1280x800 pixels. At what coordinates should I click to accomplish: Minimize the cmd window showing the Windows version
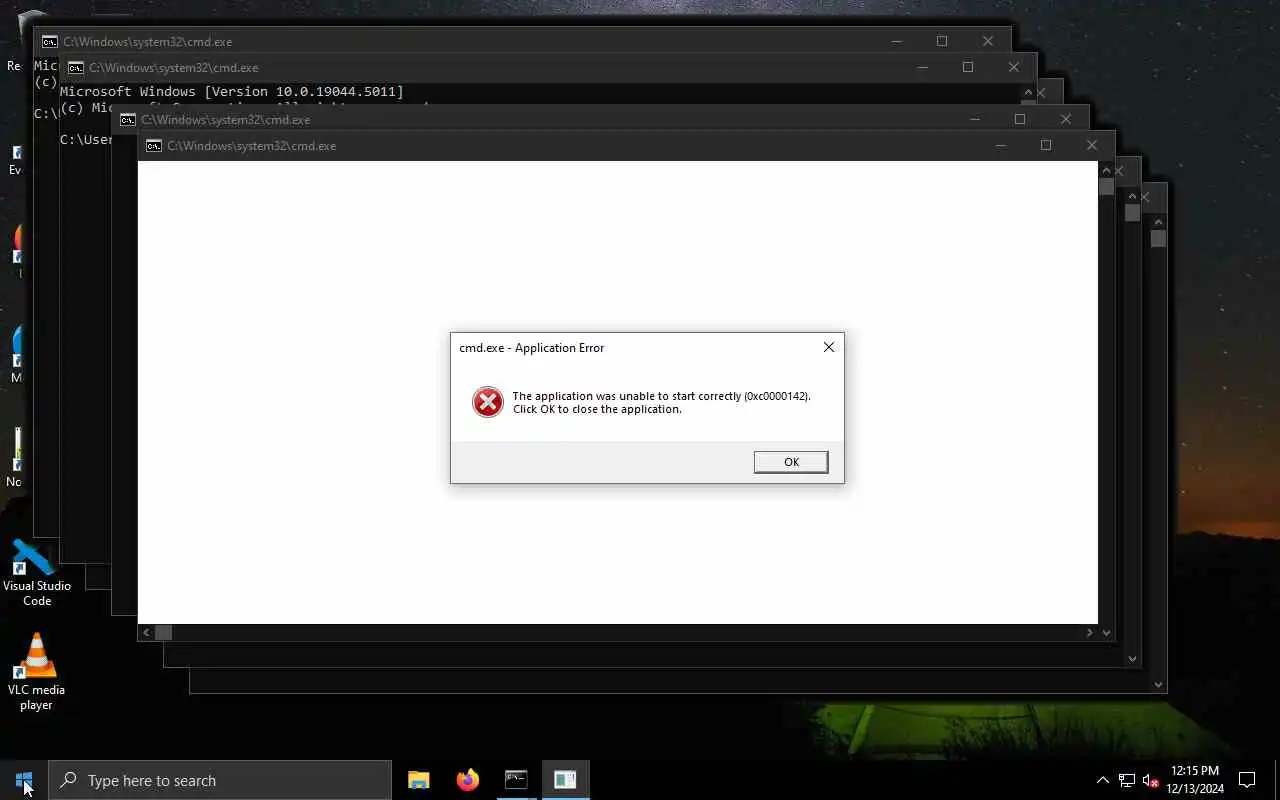coord(922,67)
